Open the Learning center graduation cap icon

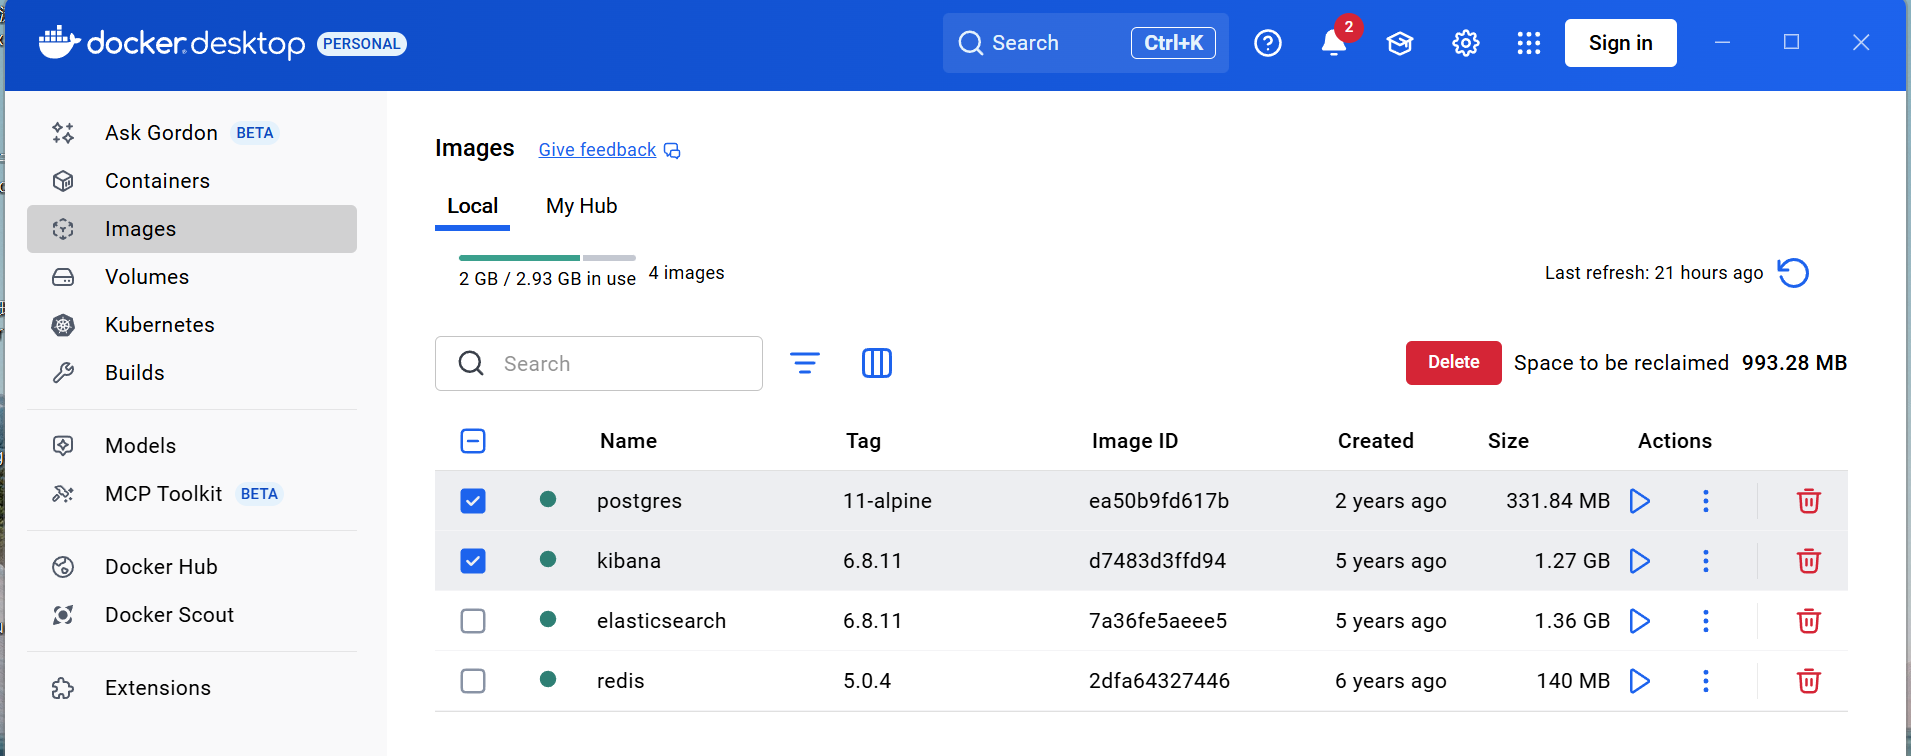coord(1400,43)
